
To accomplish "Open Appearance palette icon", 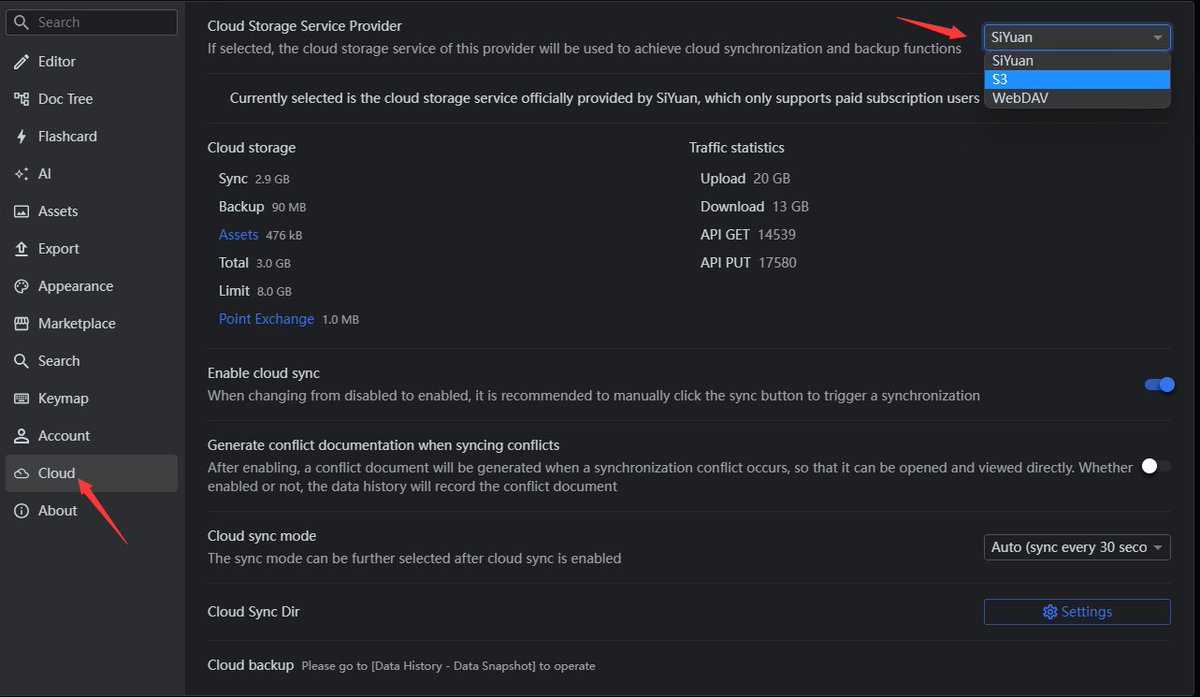I will pos(20,286).
